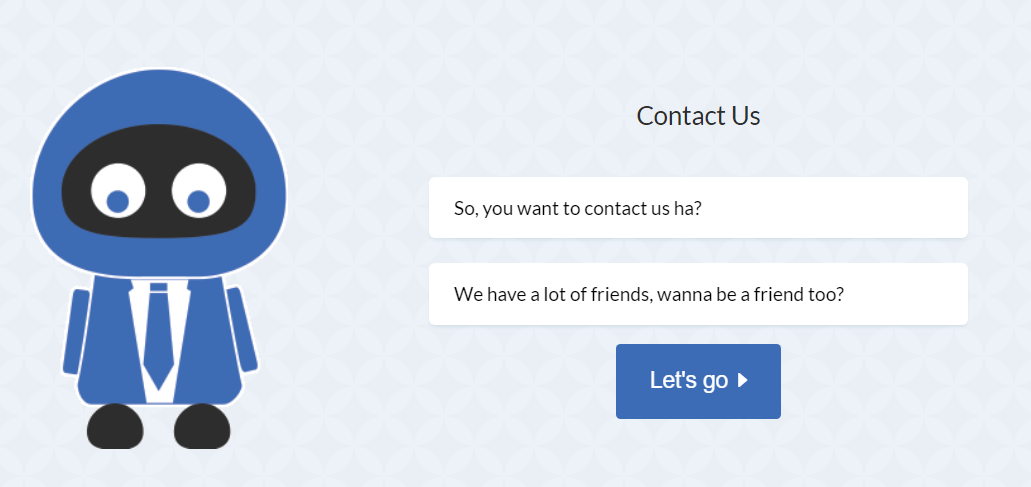Click the robot mascot's left eye
Screen dimensions: 1031x487
click(x=118, y=191)
